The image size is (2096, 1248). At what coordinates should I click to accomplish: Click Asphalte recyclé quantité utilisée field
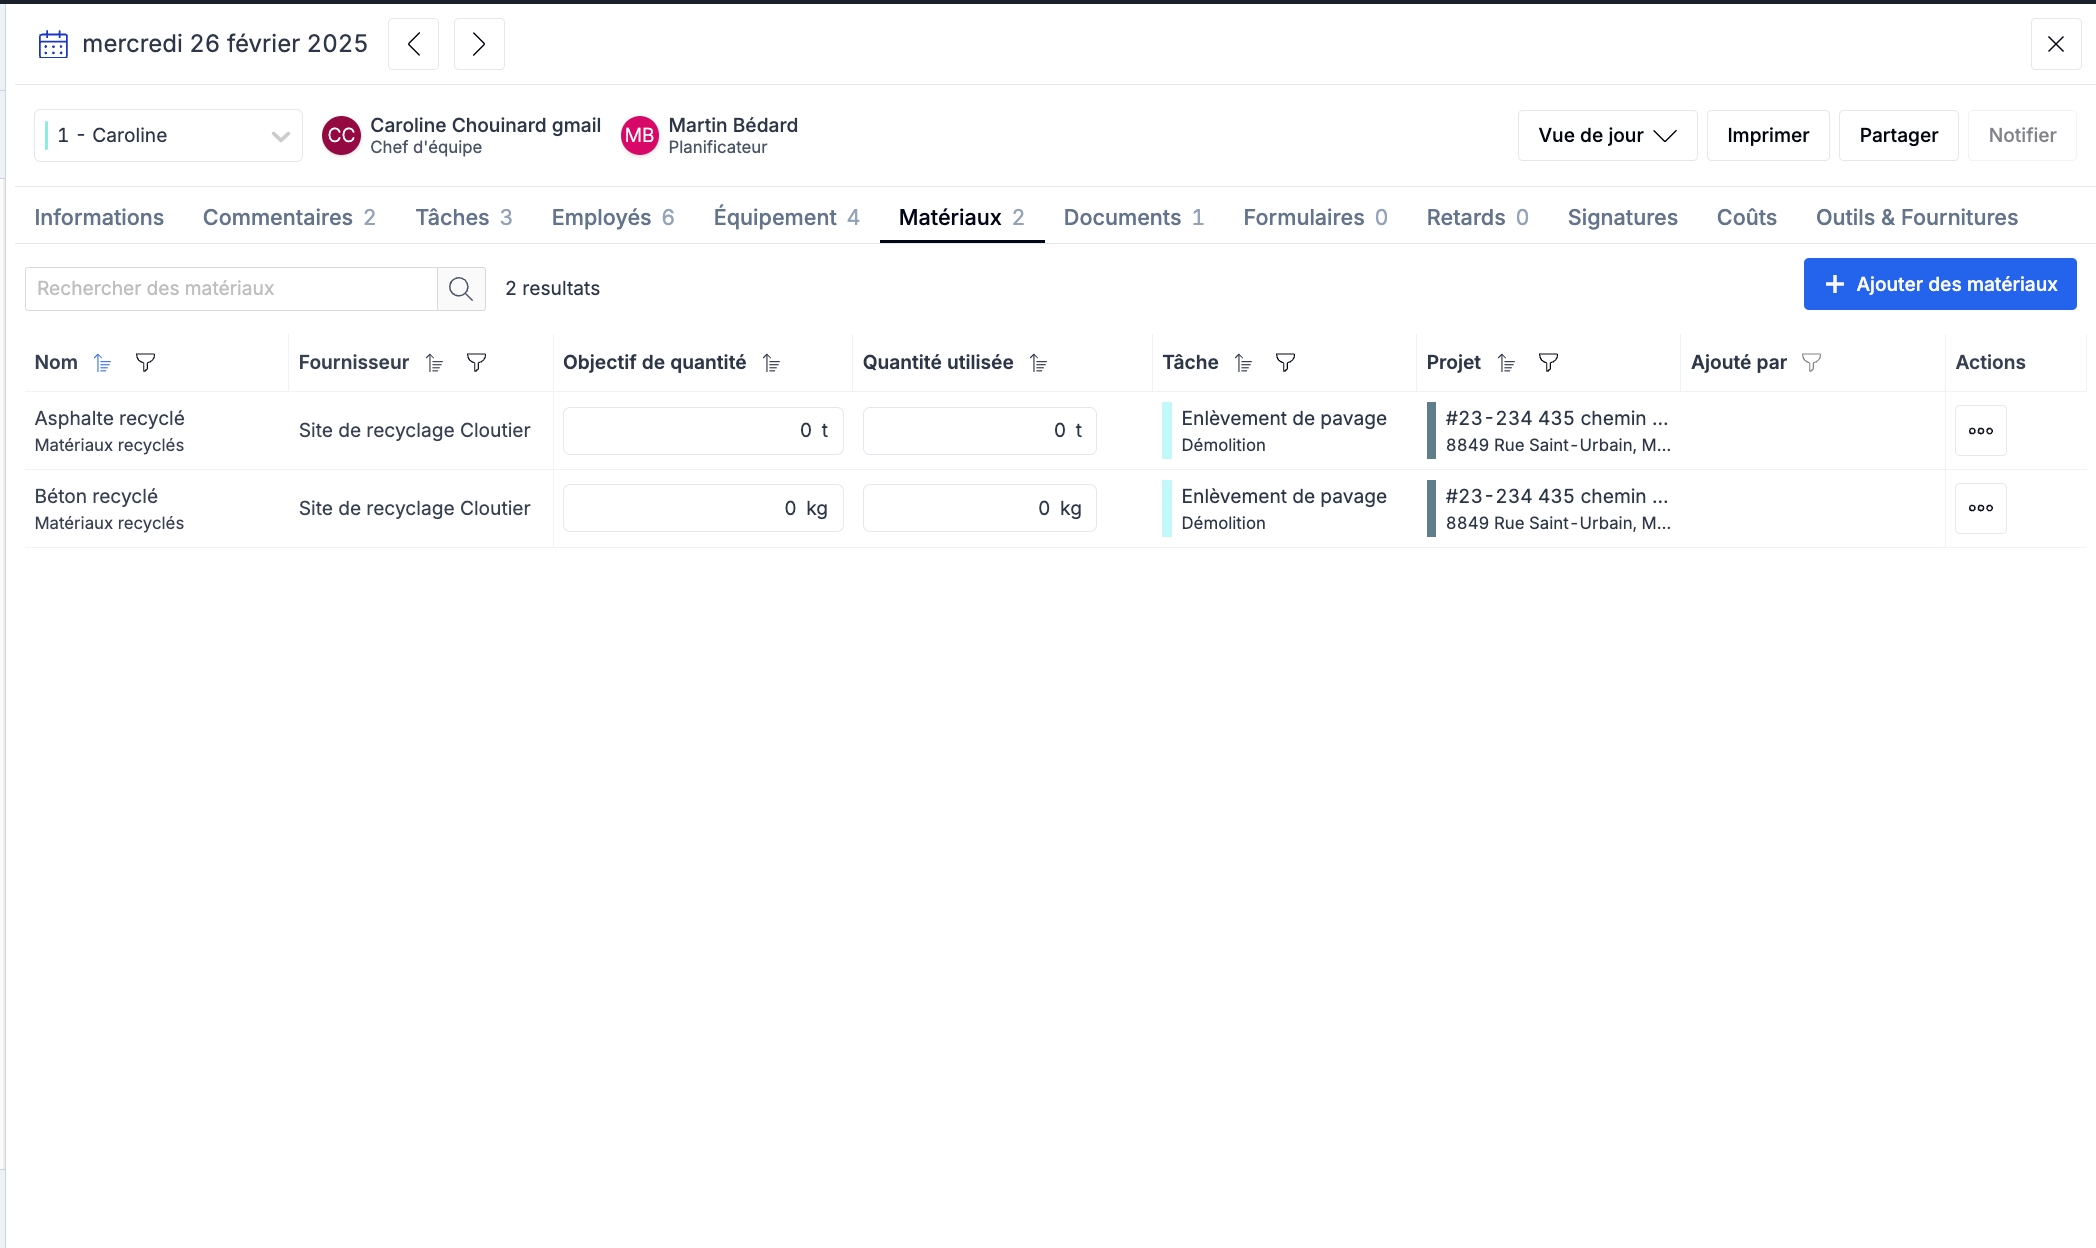coord(978,431)
